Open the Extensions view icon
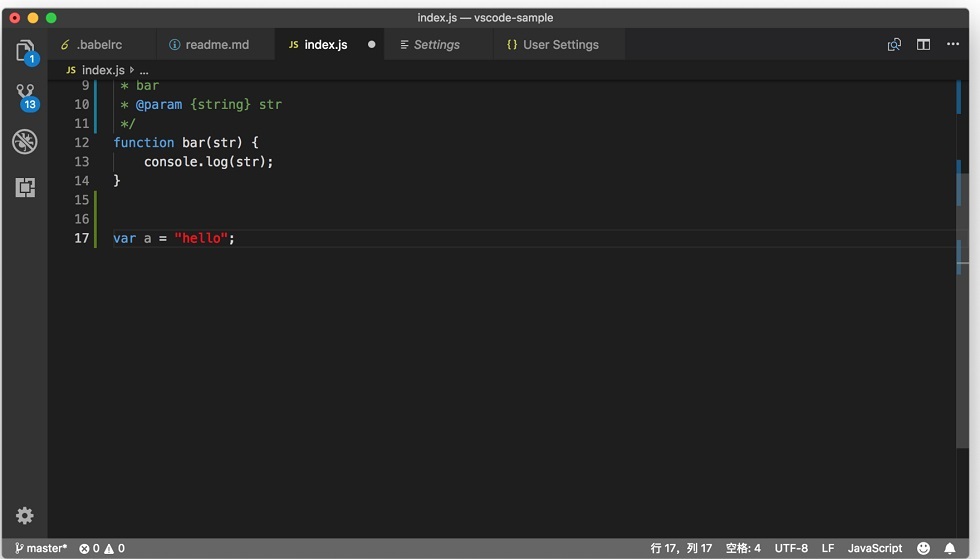The width and height of the screenshot is (980, 559). [x=25, y=187]
